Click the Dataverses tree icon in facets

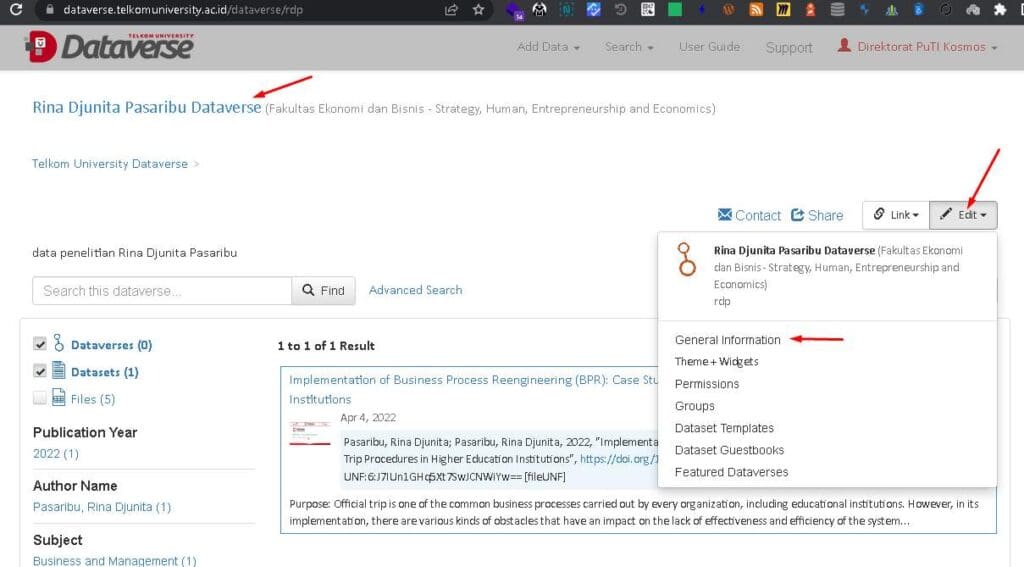[x=59, y=343]
